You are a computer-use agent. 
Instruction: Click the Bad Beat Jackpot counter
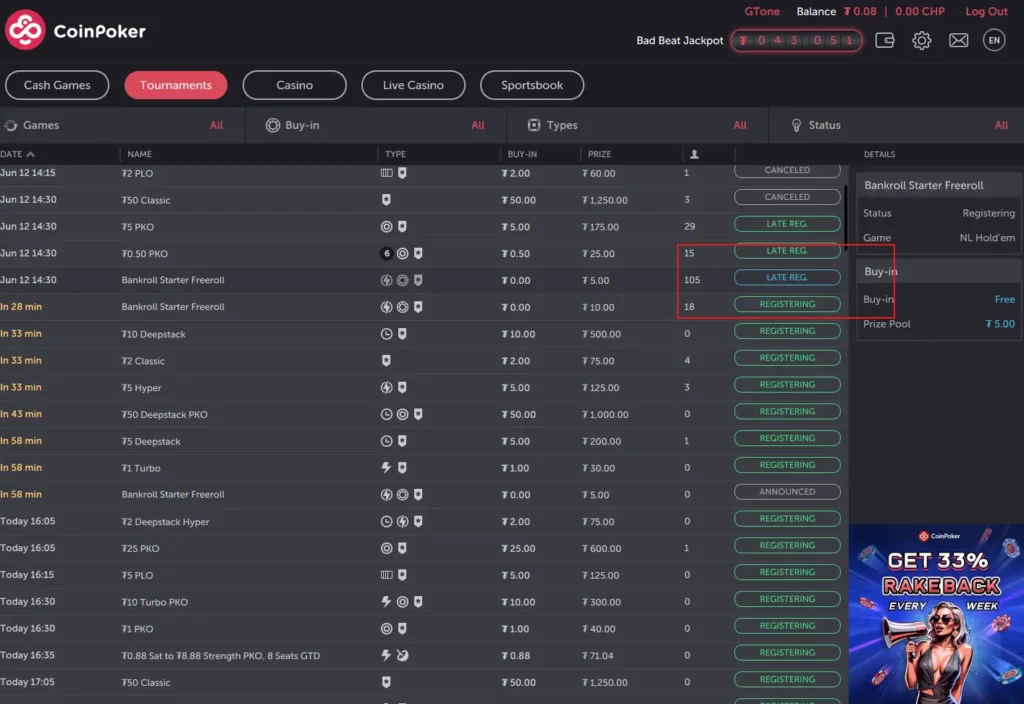pyautogui.click(x=796, y=40)
